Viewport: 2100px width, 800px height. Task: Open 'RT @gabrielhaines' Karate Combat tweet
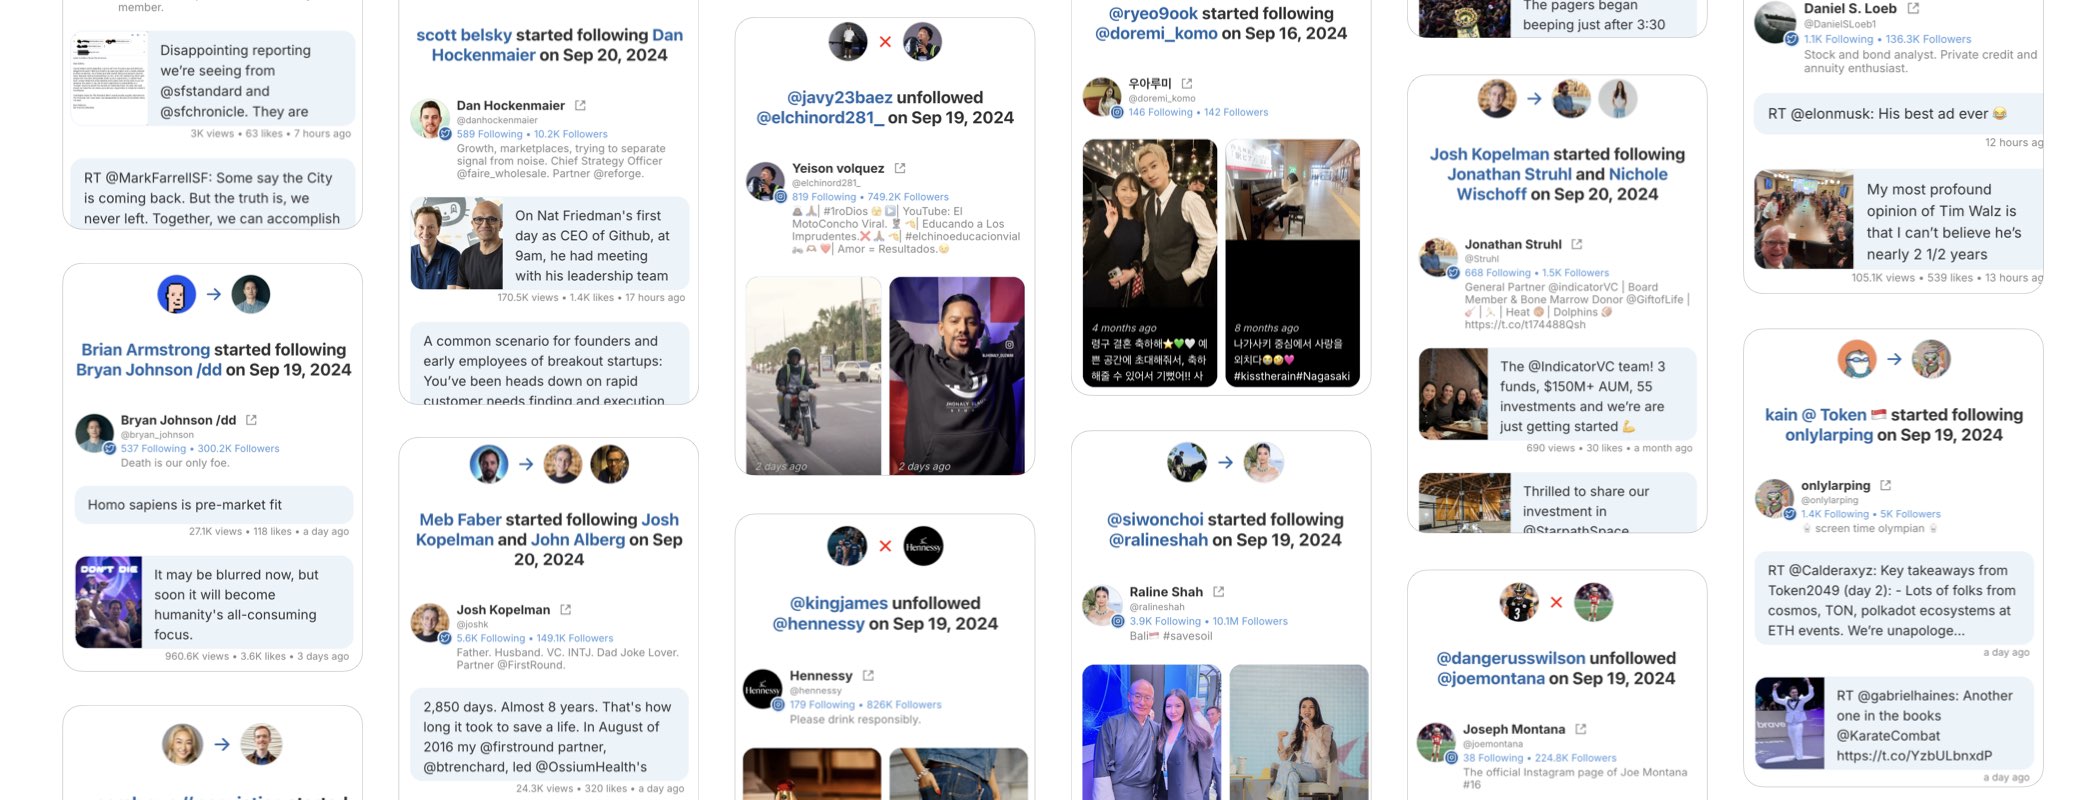pos(1894,723)
